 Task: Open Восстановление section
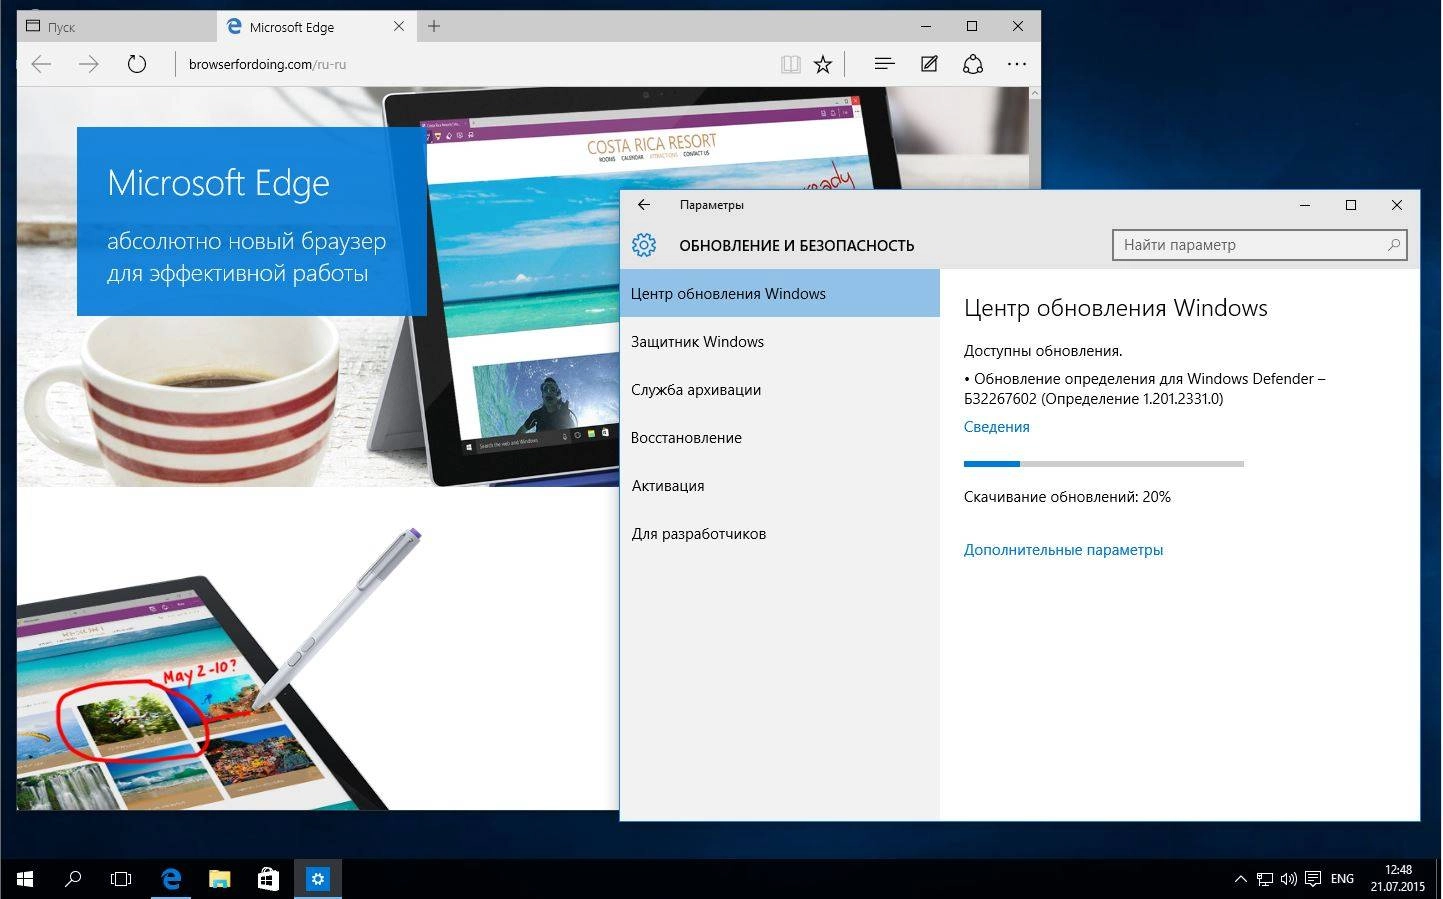click(x=780, y=437)
